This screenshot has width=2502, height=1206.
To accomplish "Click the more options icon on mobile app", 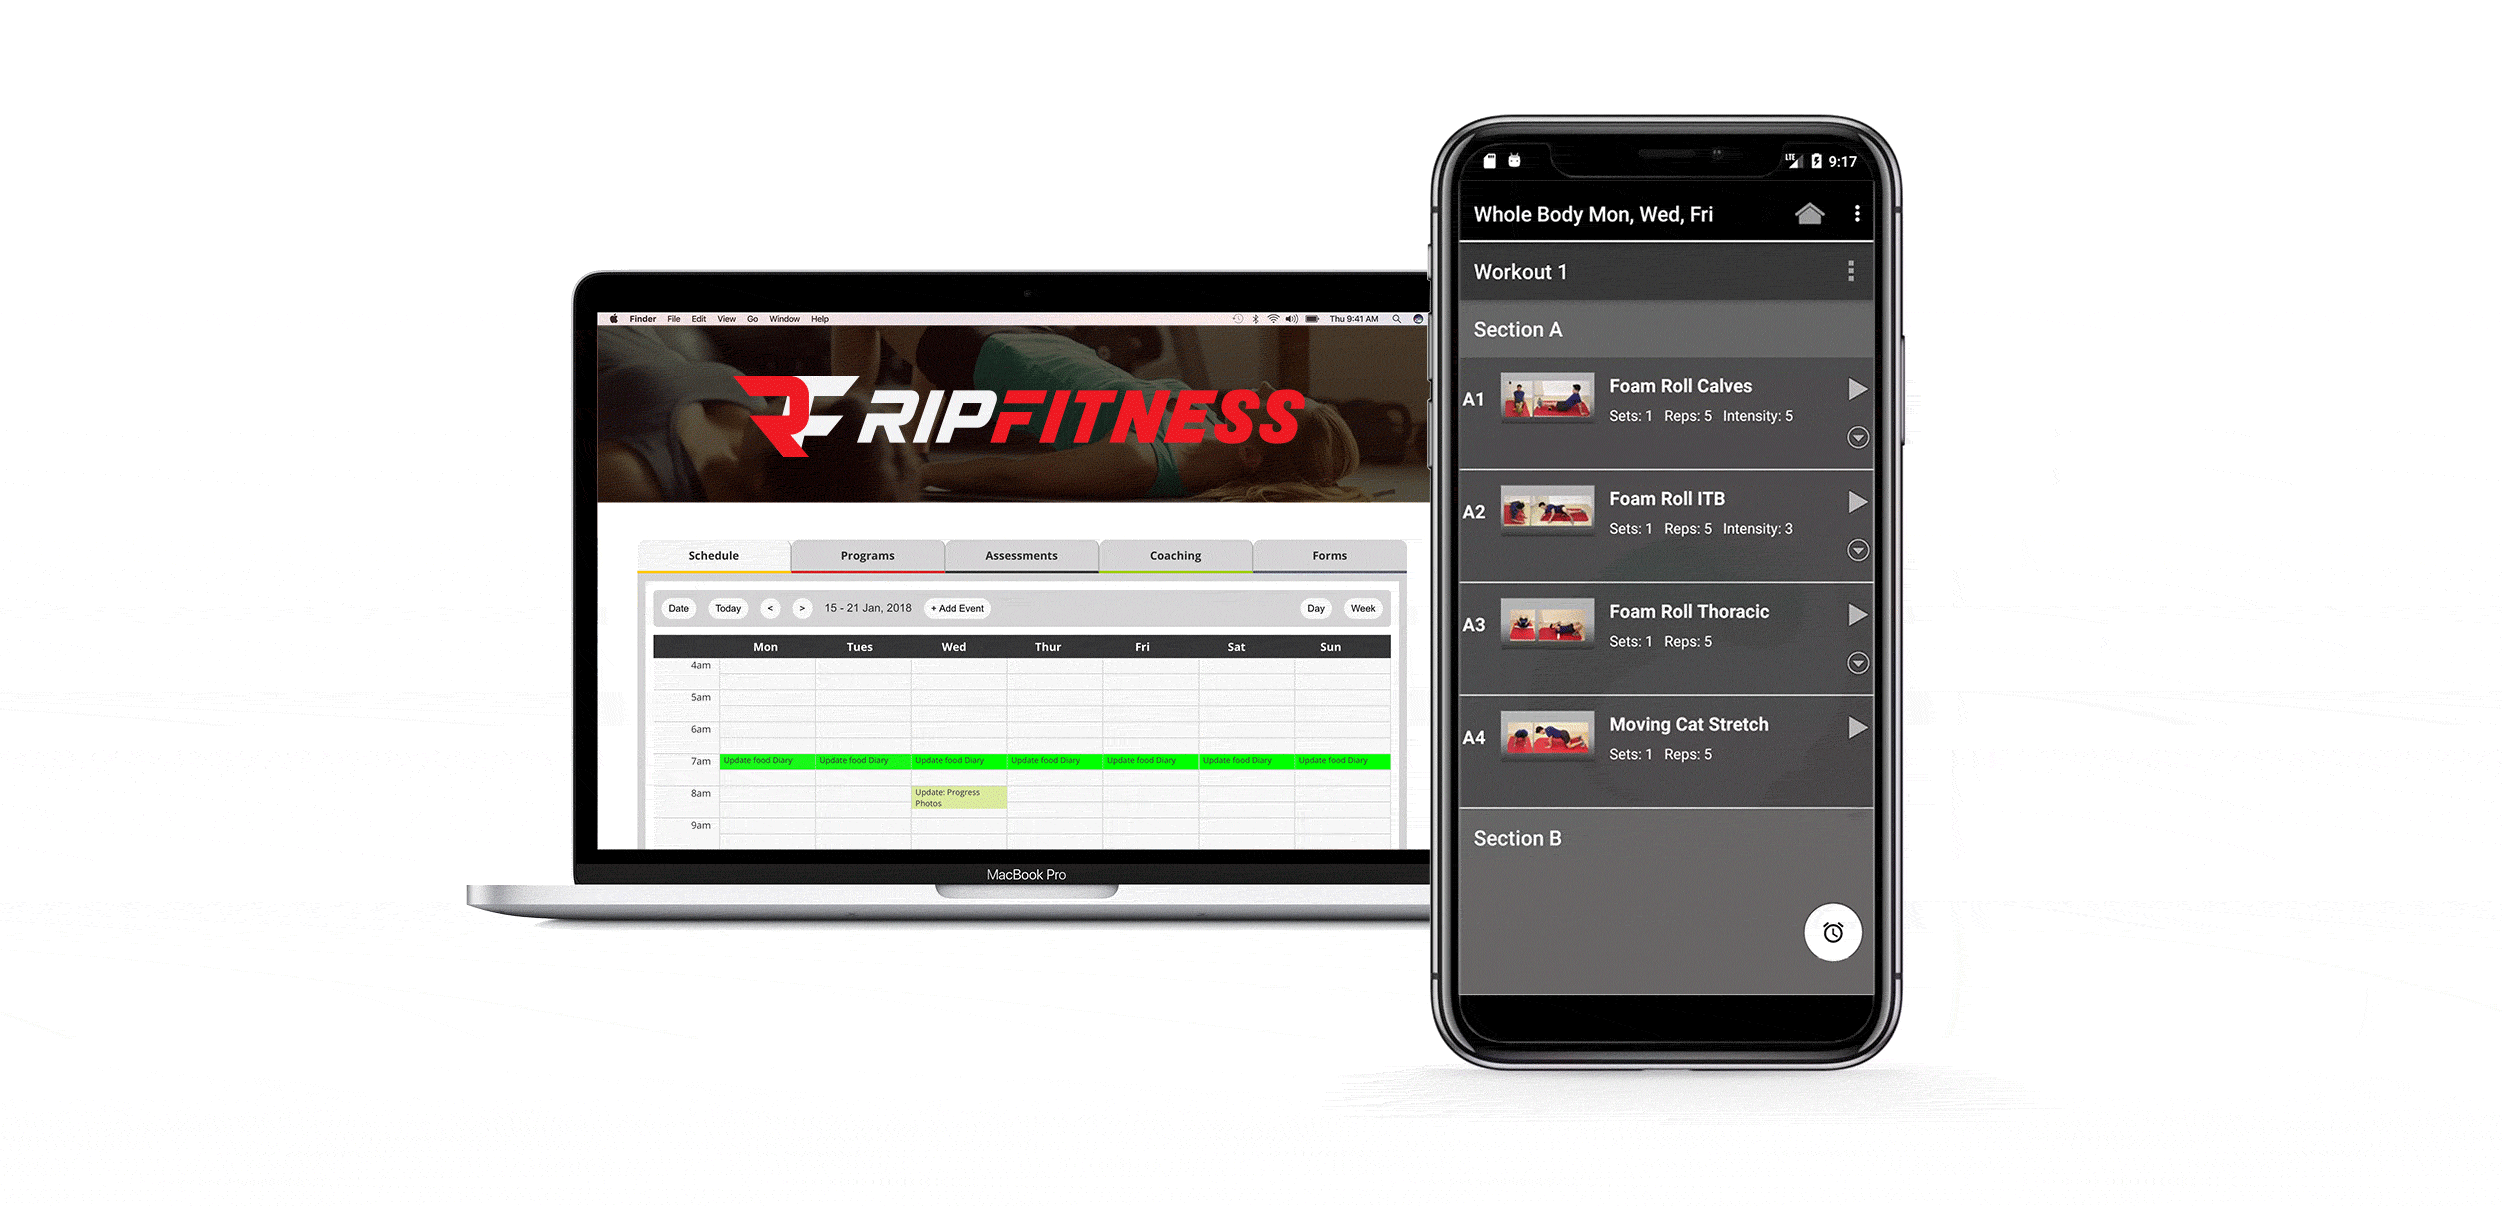I will tap(1857, 212).
